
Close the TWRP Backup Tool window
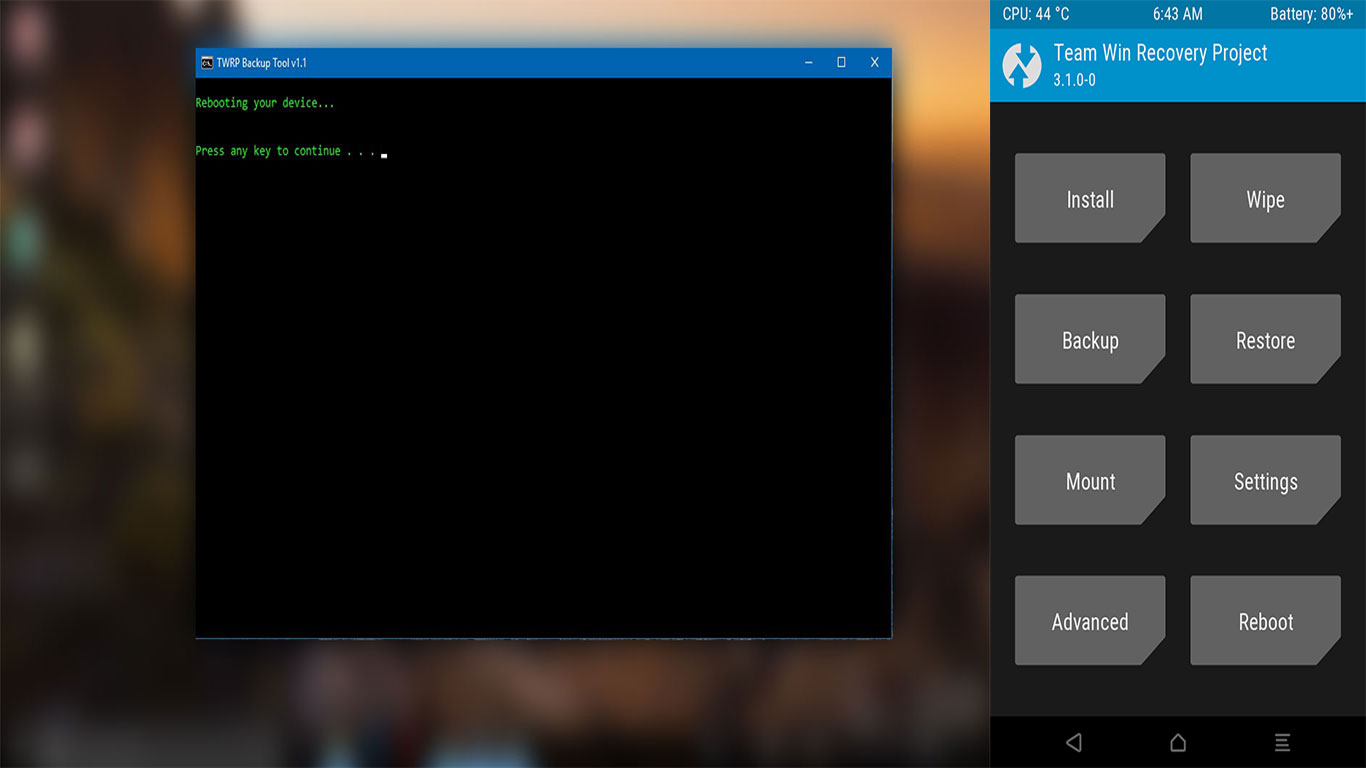click(x=874, y=63)
